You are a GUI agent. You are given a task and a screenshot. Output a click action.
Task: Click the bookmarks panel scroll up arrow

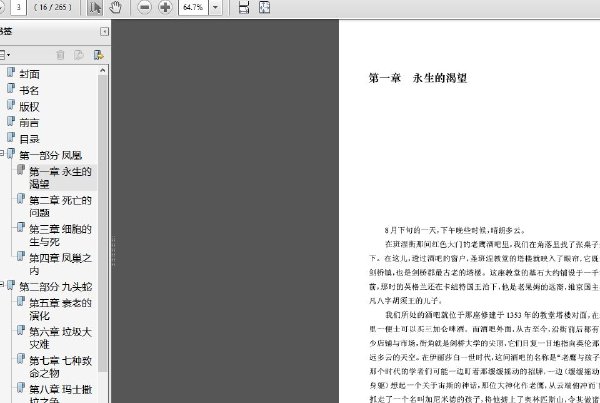point(102,70)
